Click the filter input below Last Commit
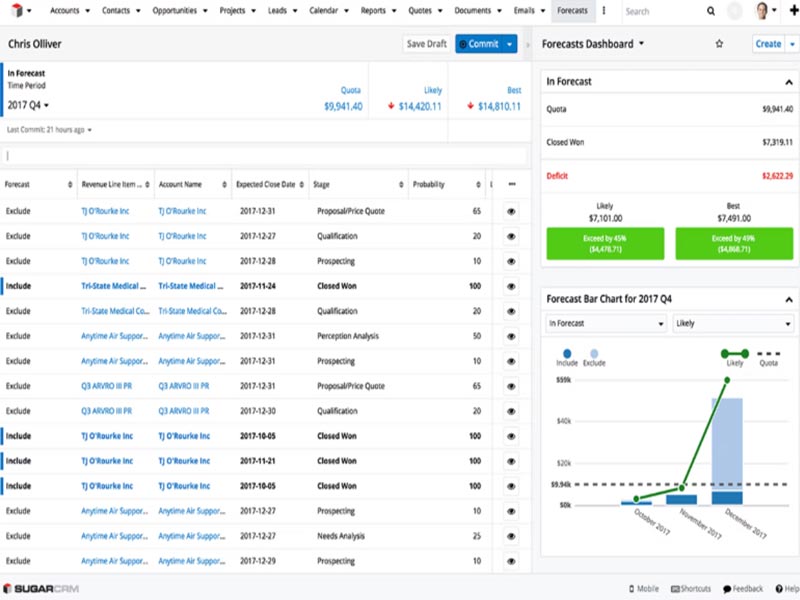Image resolution: width=800 pixels, height=600 pixels. pyautogui.click(x=265, y=154)
